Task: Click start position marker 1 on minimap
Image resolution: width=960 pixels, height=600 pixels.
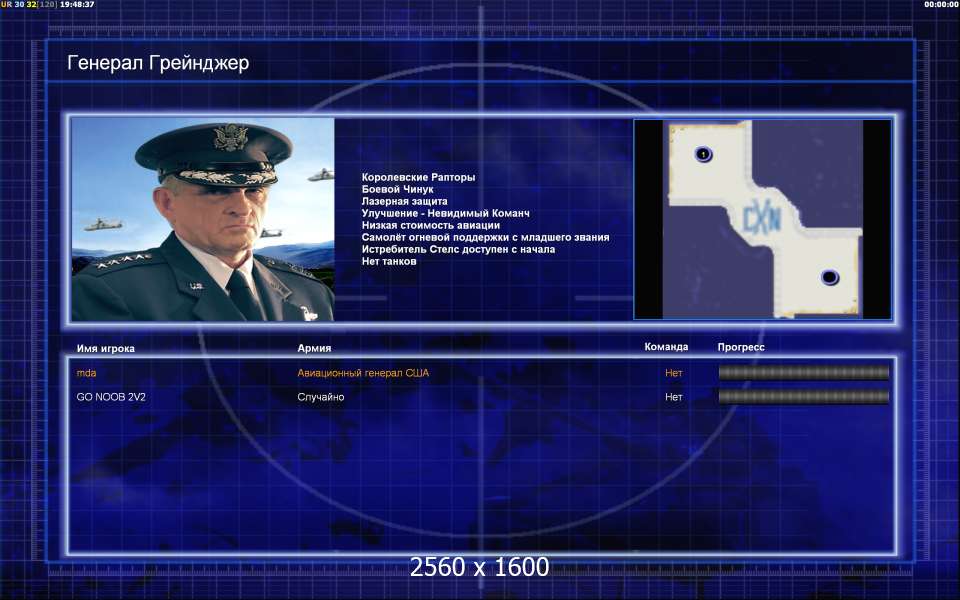Action: pyautogui.click(x=703, y=154)
